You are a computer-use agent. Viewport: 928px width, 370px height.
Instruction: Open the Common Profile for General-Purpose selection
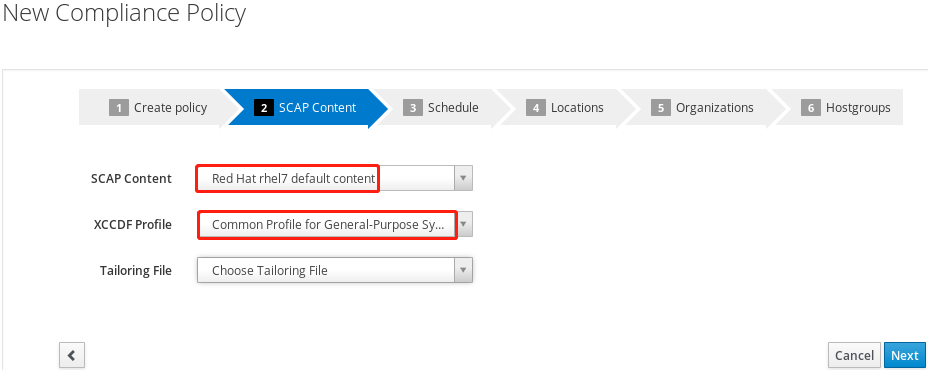click(x=335, y=224)
